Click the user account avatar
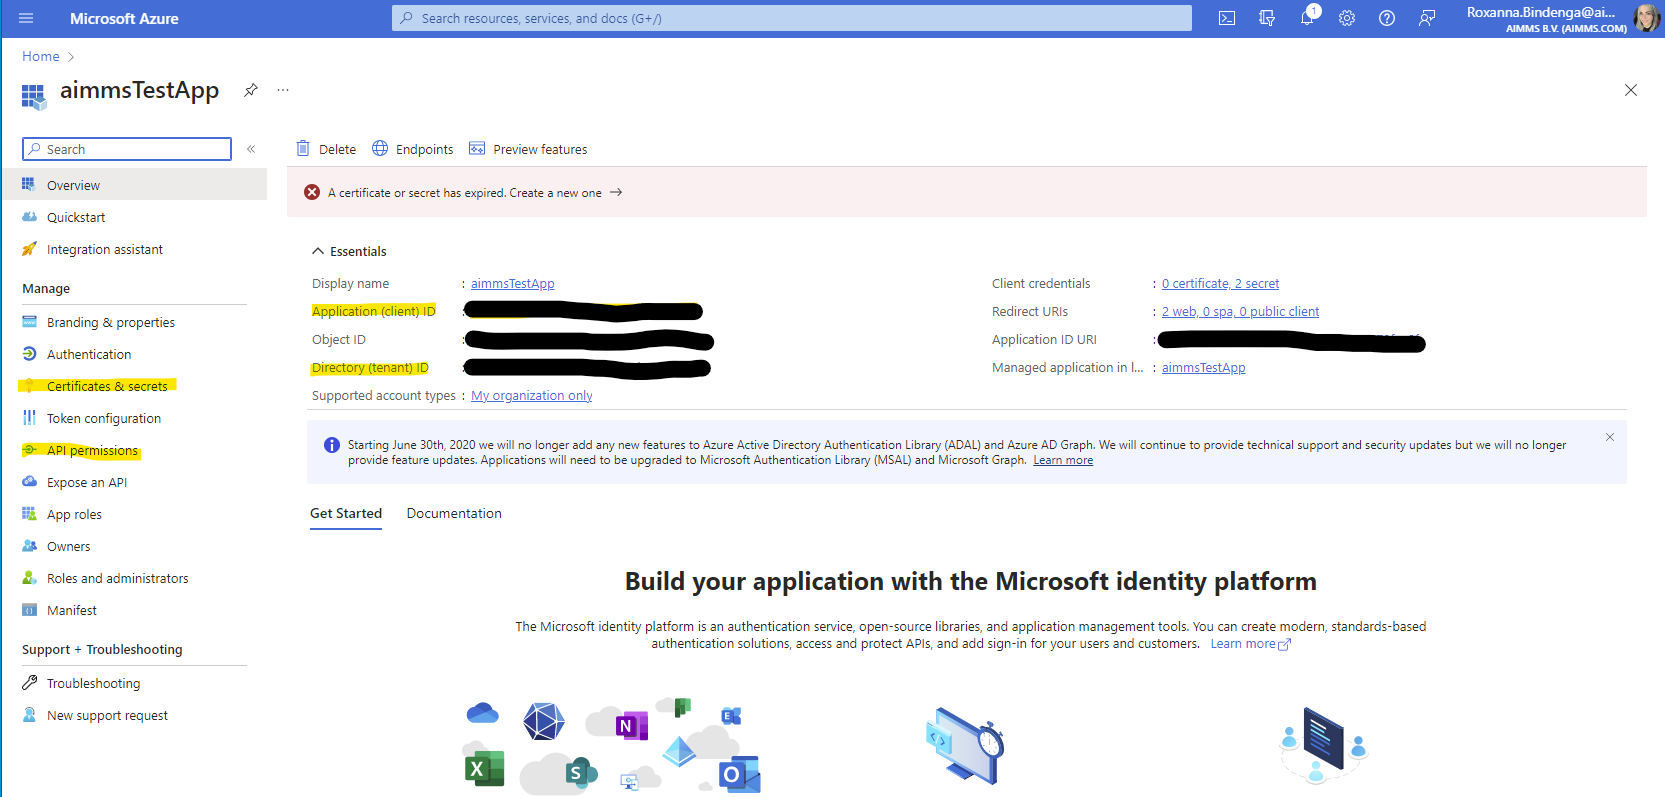Screen dimensions: 1665x797 click(1646, 17)
